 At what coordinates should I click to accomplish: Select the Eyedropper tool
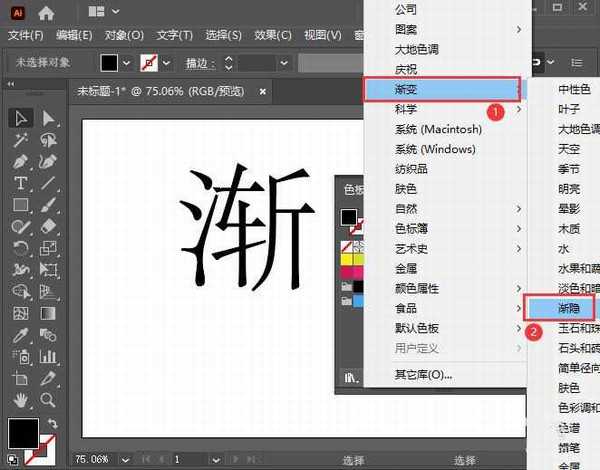click(20, 335)
